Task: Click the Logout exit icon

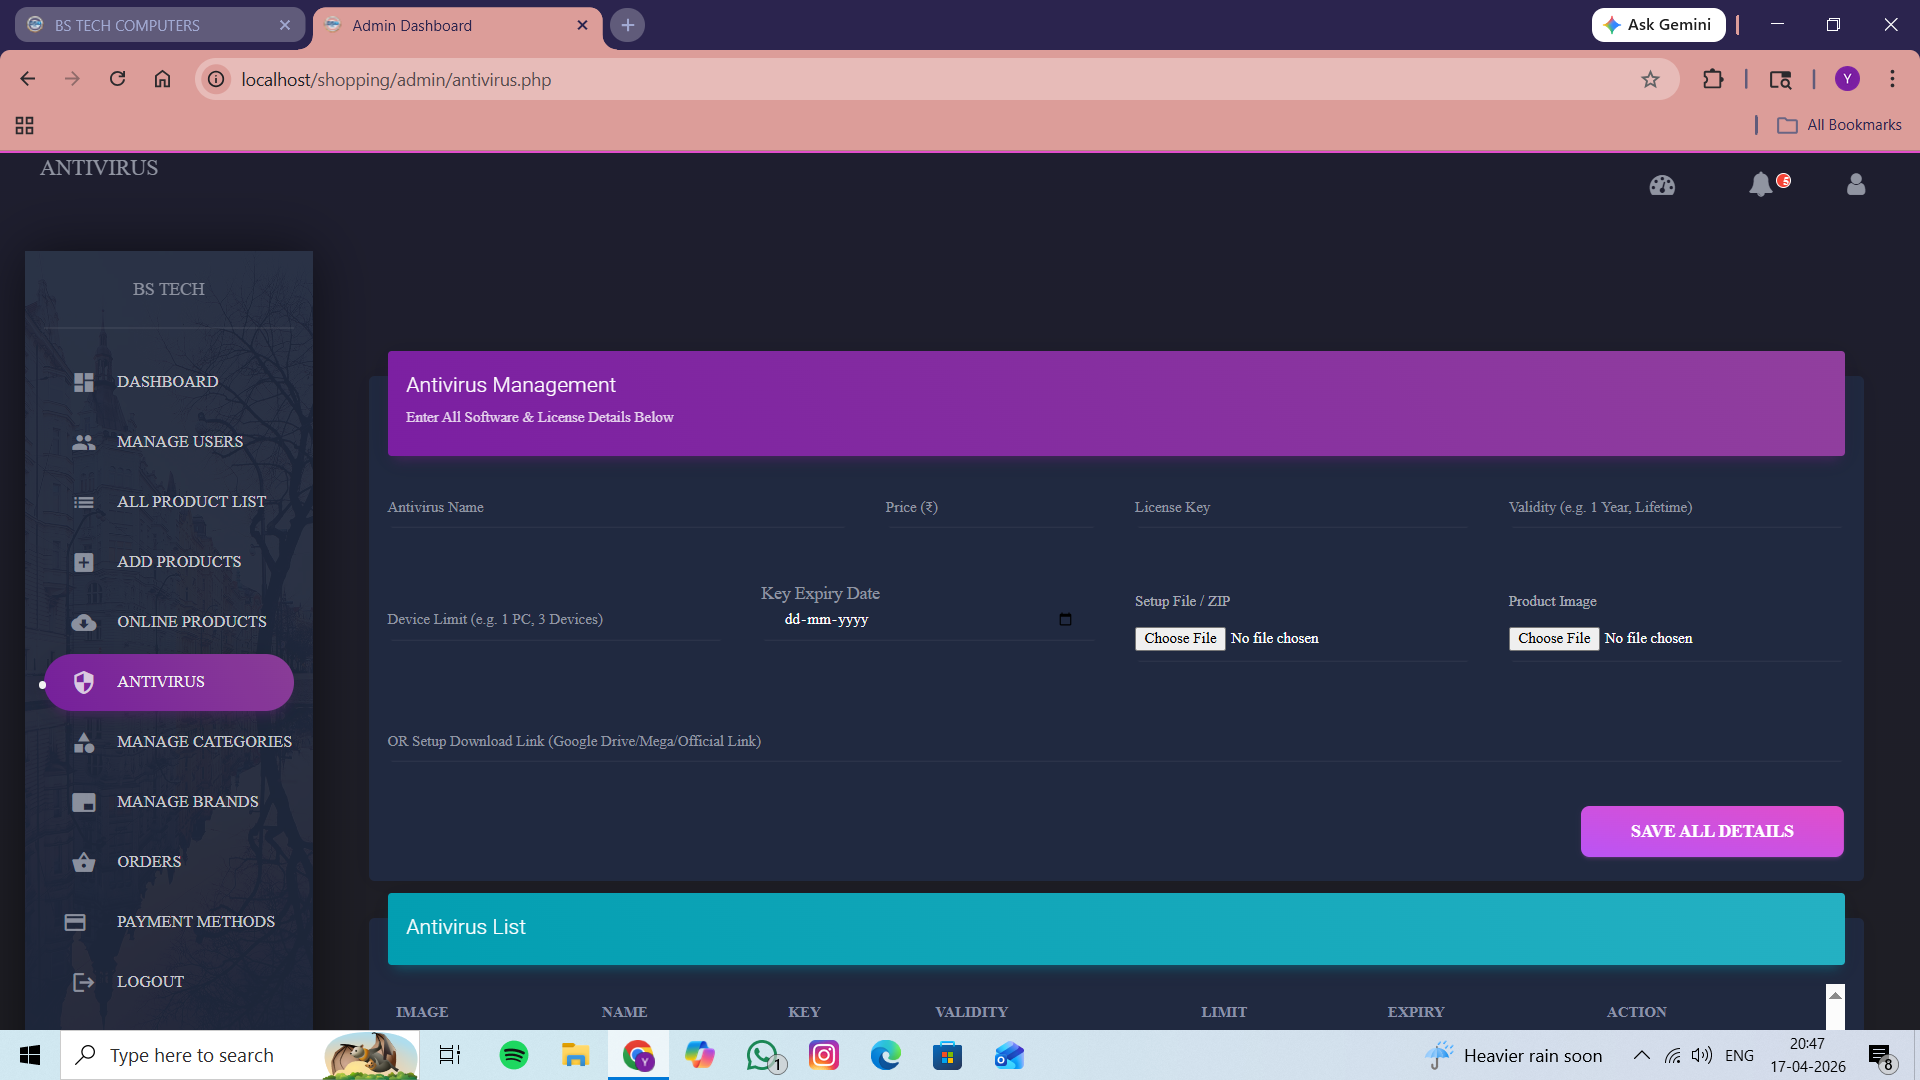Action: pos(84,982)
